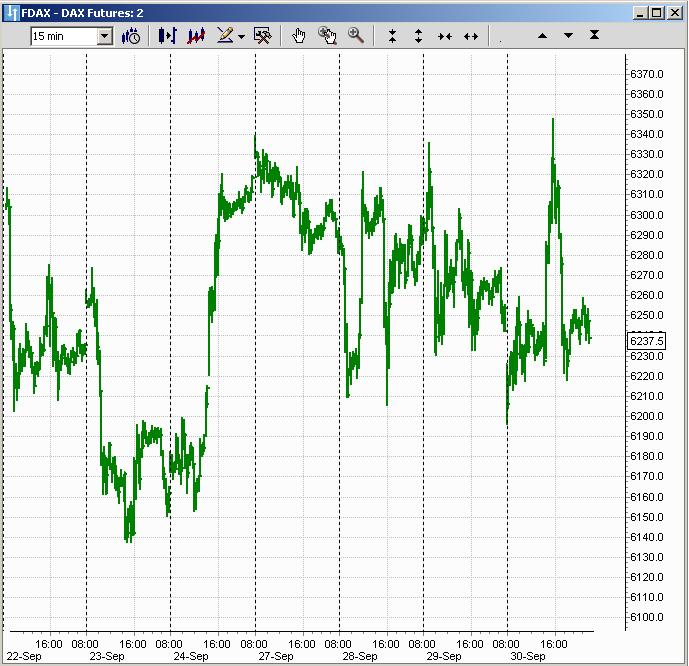The image size is (689, 666).
Task: Minimize the FDAX chart window
Action: point(641,13)
